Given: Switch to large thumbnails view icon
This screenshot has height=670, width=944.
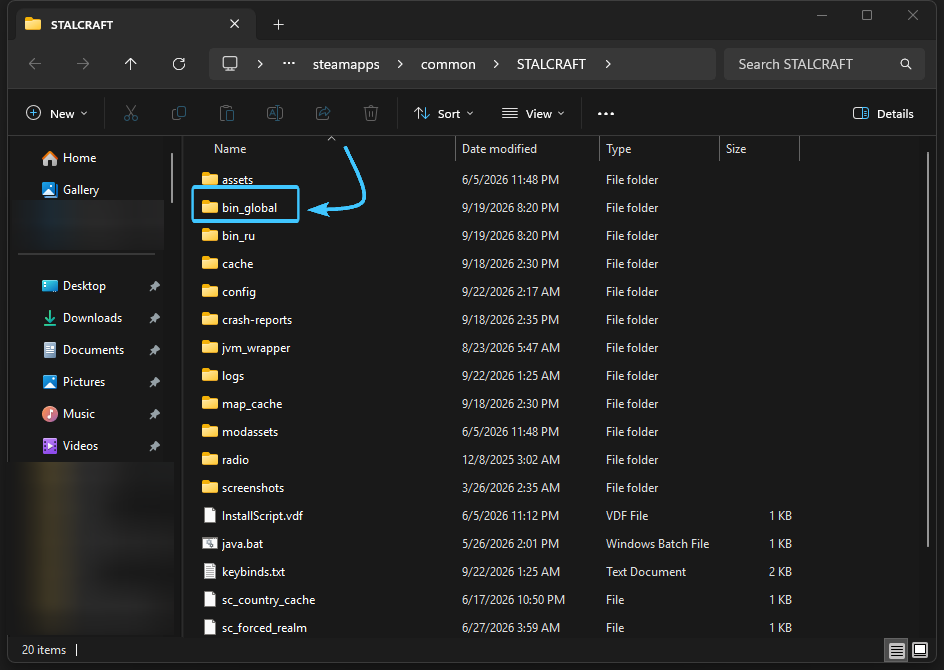Looking at the screenshot, I should point(920,650).
